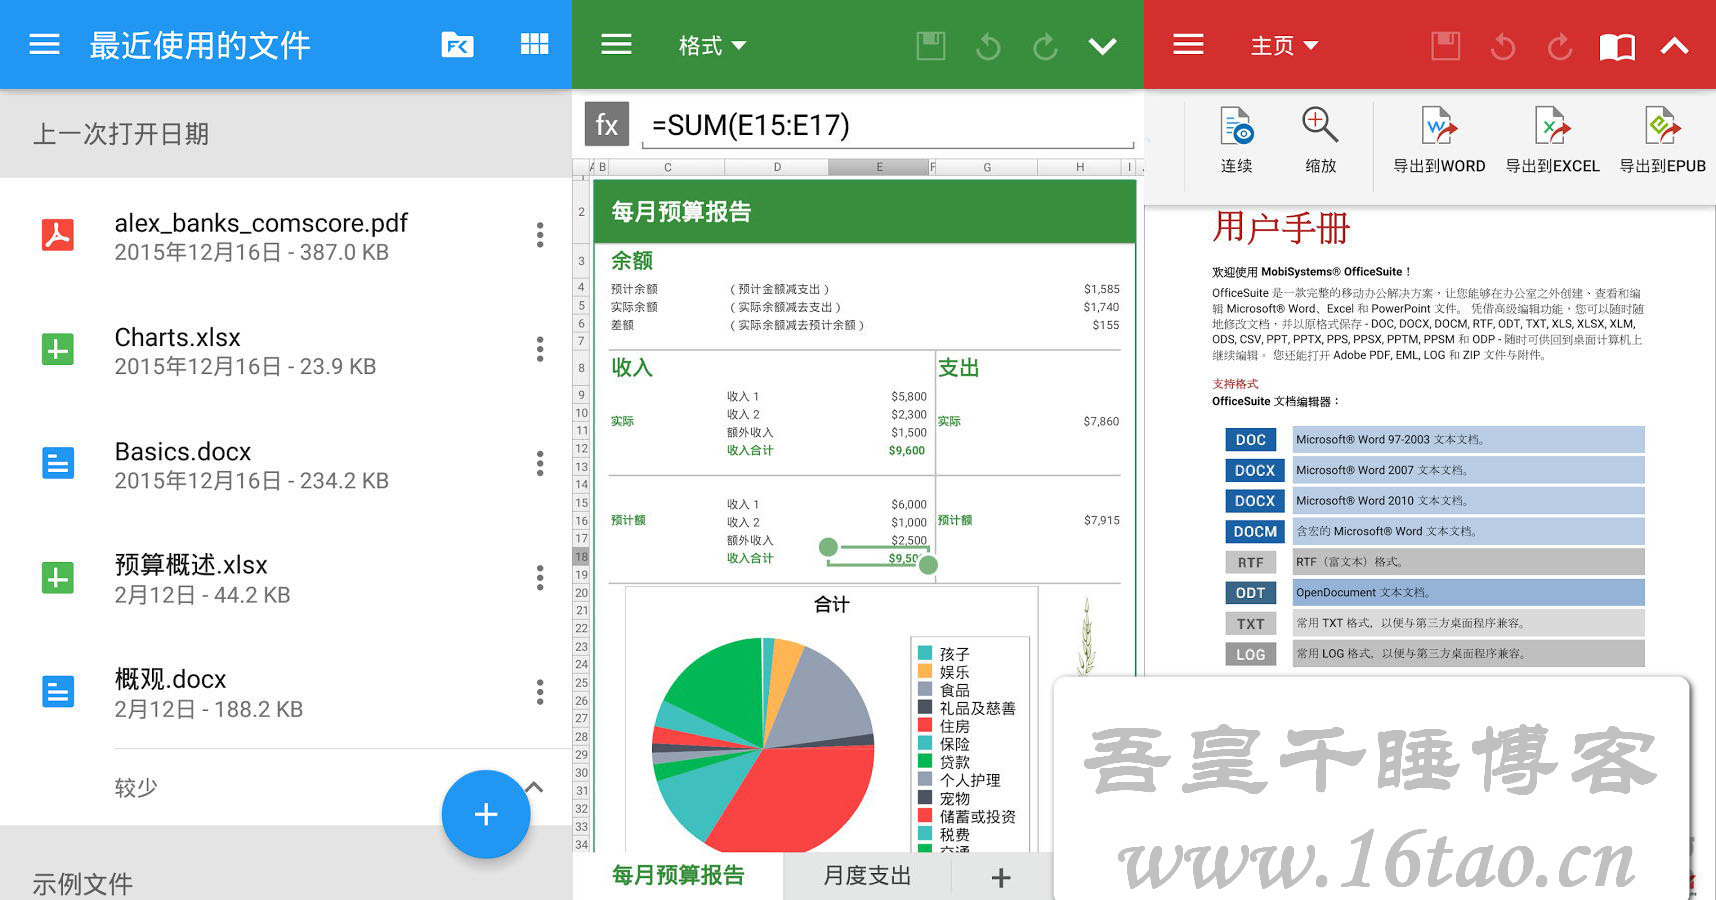Export the PDF to Excel
This screenshot has height=900, width=1716.
(x=1552, y=140)
